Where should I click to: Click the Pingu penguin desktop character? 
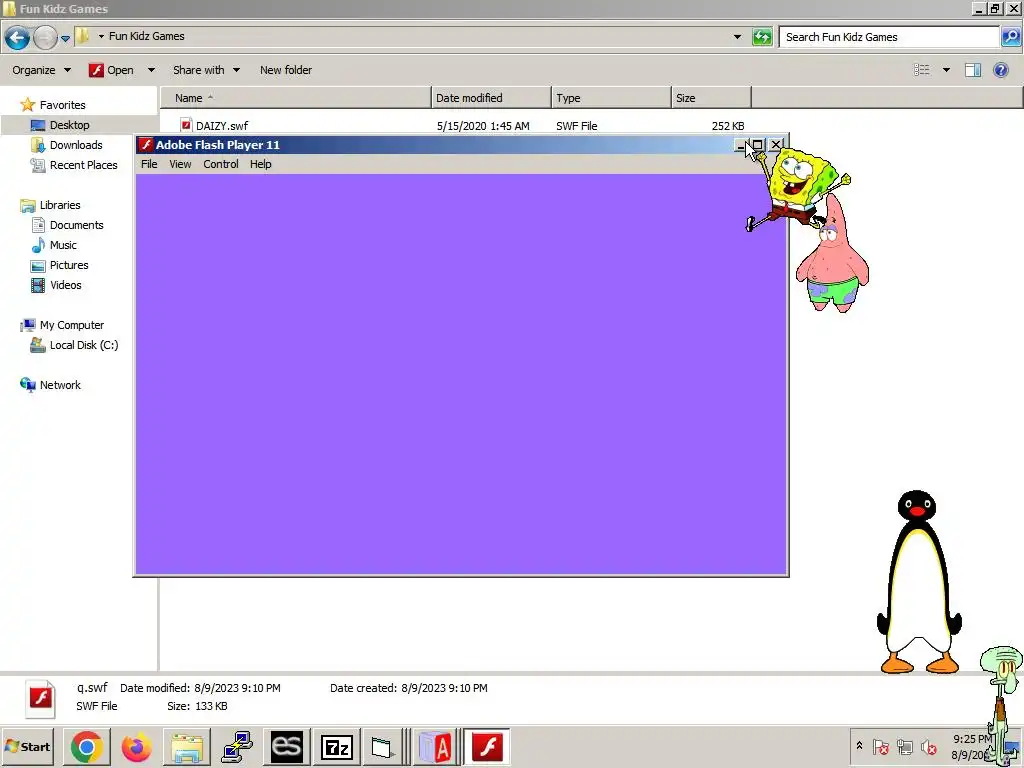pyautogui.click(x=918, y=583)
